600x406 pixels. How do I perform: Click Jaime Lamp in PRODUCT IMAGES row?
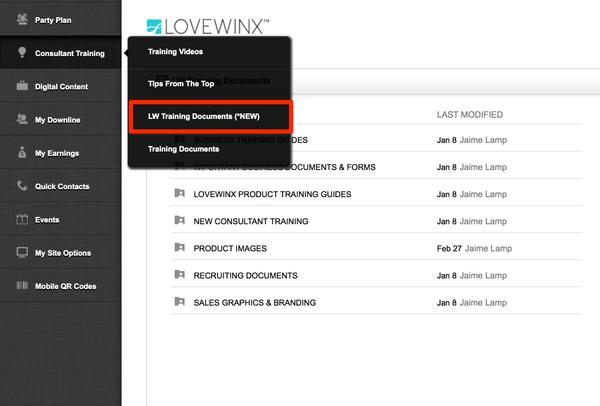488,249
